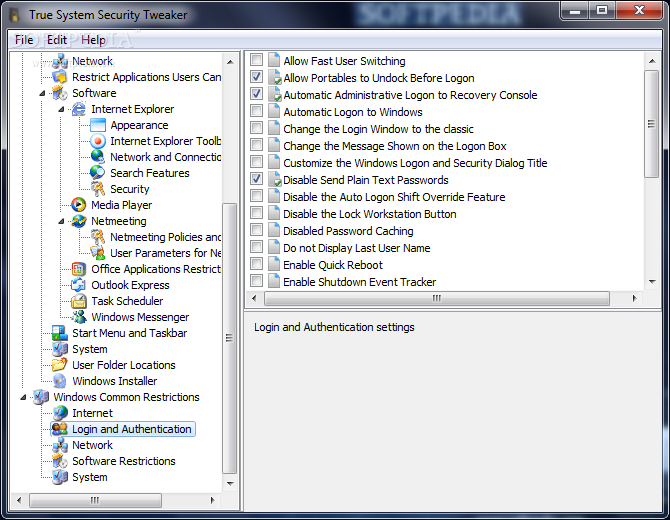Click the Appearance window icon

tap(98, 125)
